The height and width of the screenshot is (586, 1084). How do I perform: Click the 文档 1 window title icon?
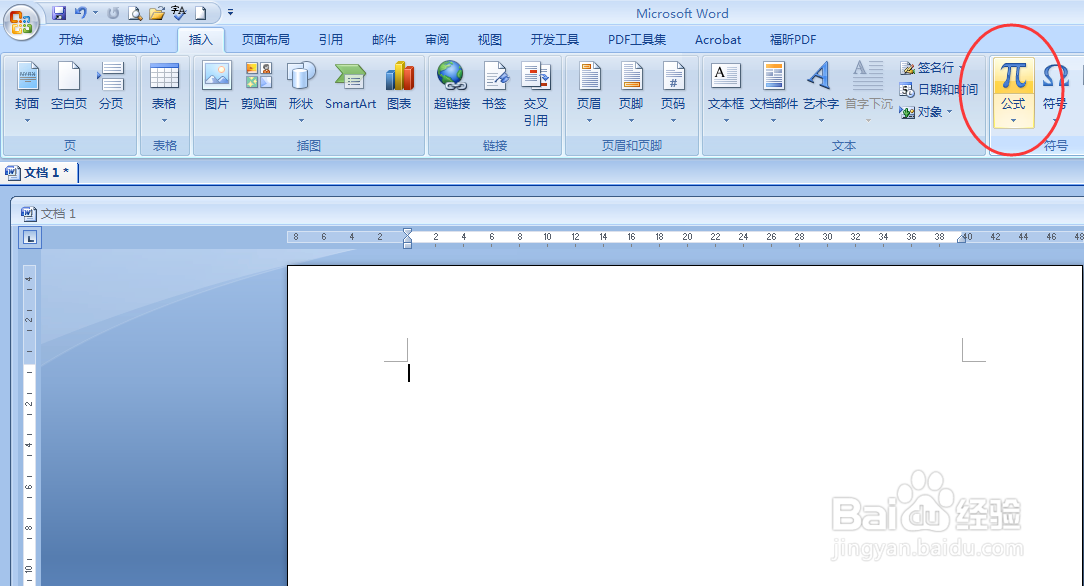click(28, 213)
